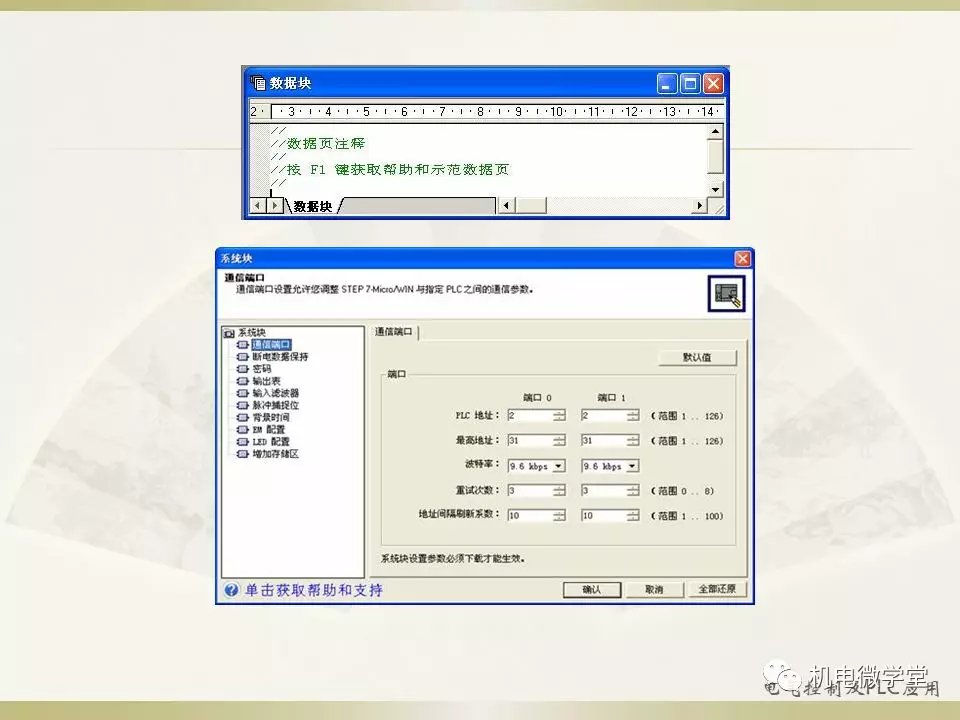
Task: Click the 默认值 button
Action: coord(697,357)
